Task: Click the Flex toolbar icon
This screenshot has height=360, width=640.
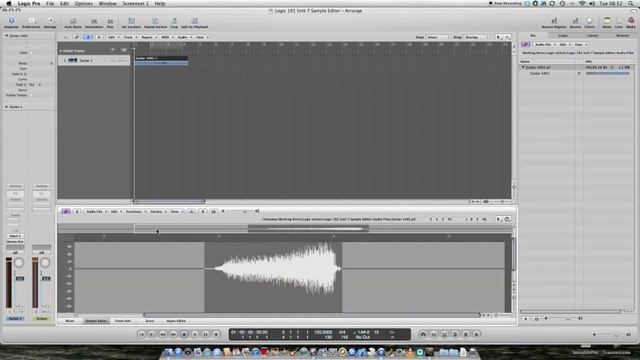Action: [110, 23]
